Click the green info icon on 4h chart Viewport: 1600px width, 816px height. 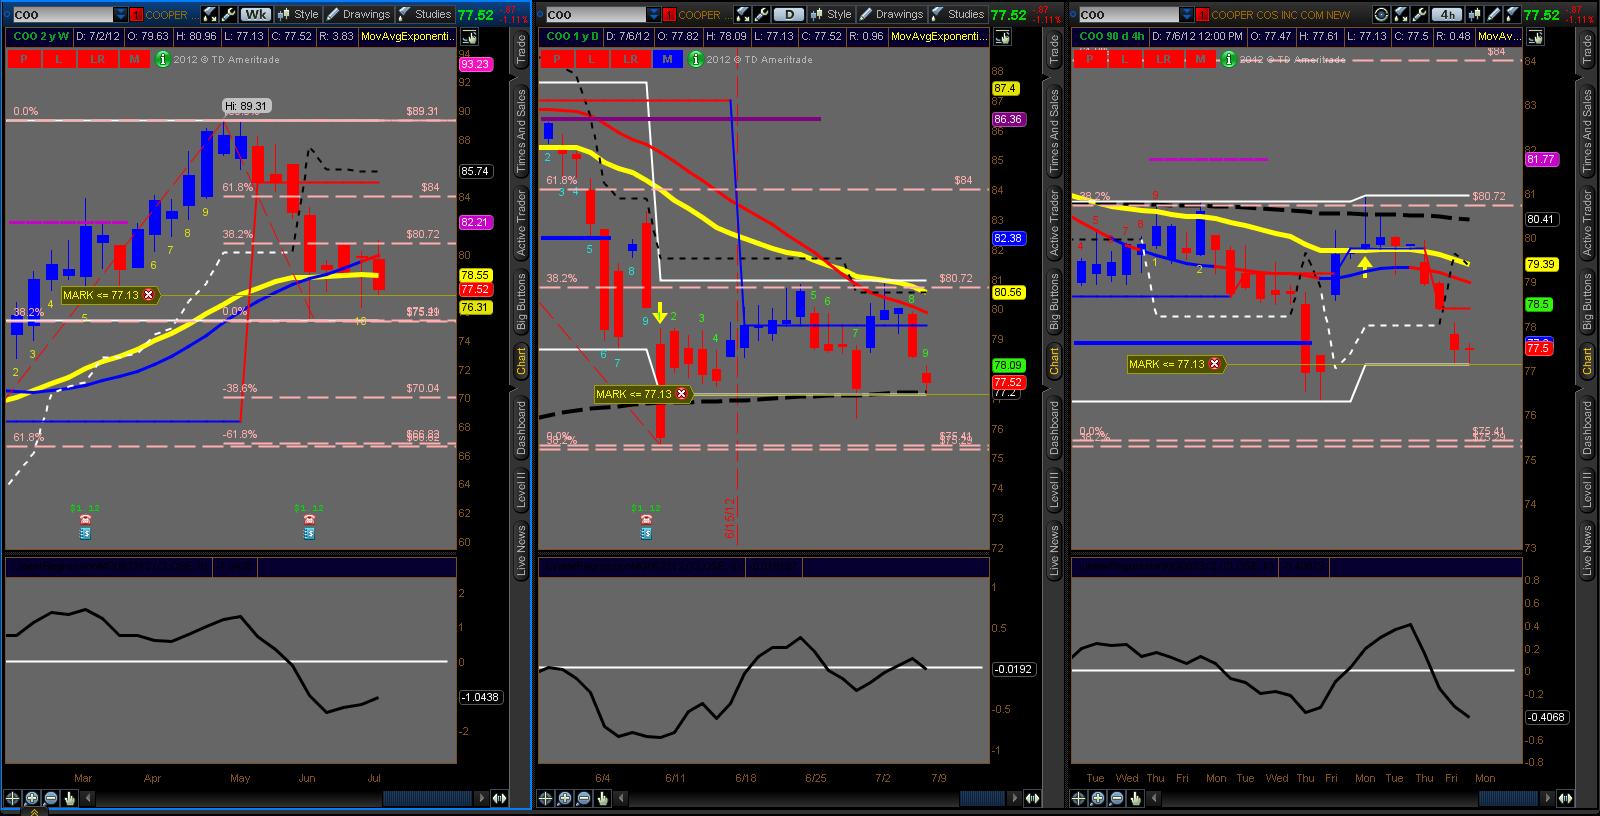tap(1229, 59)
